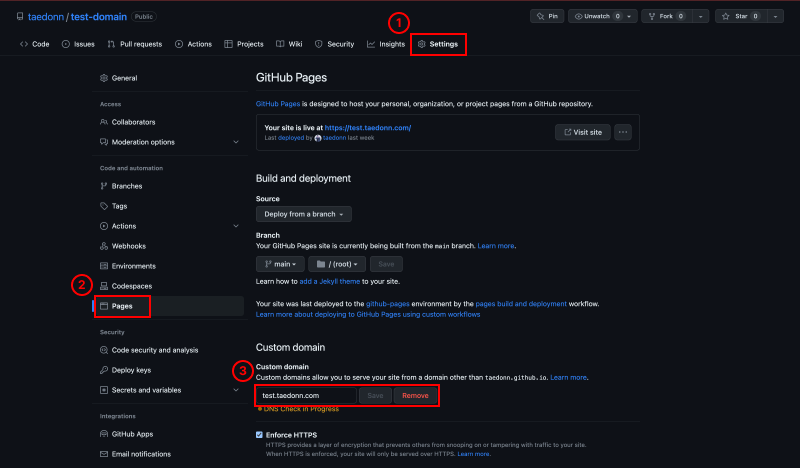
Task: Click the Pin button
Action: pos(547,16)
